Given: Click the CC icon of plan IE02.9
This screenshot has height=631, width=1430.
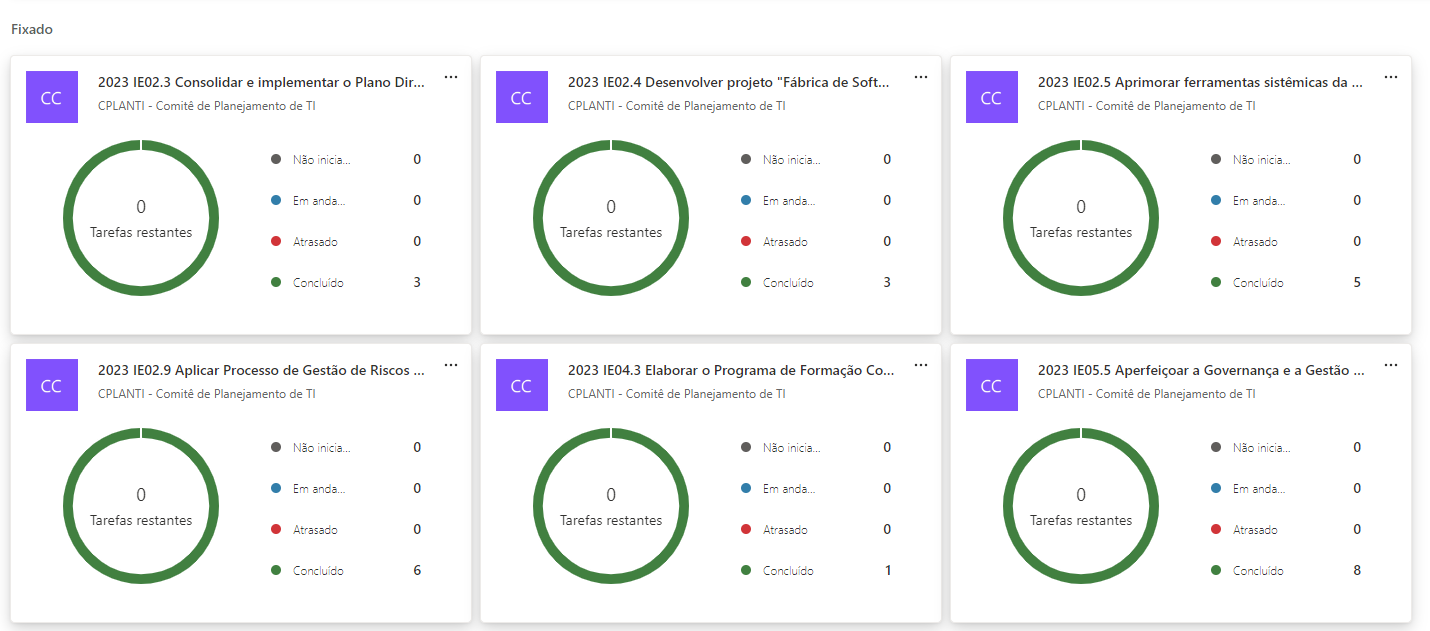Looking at the screenshot, I should click(x=52, y=385).
